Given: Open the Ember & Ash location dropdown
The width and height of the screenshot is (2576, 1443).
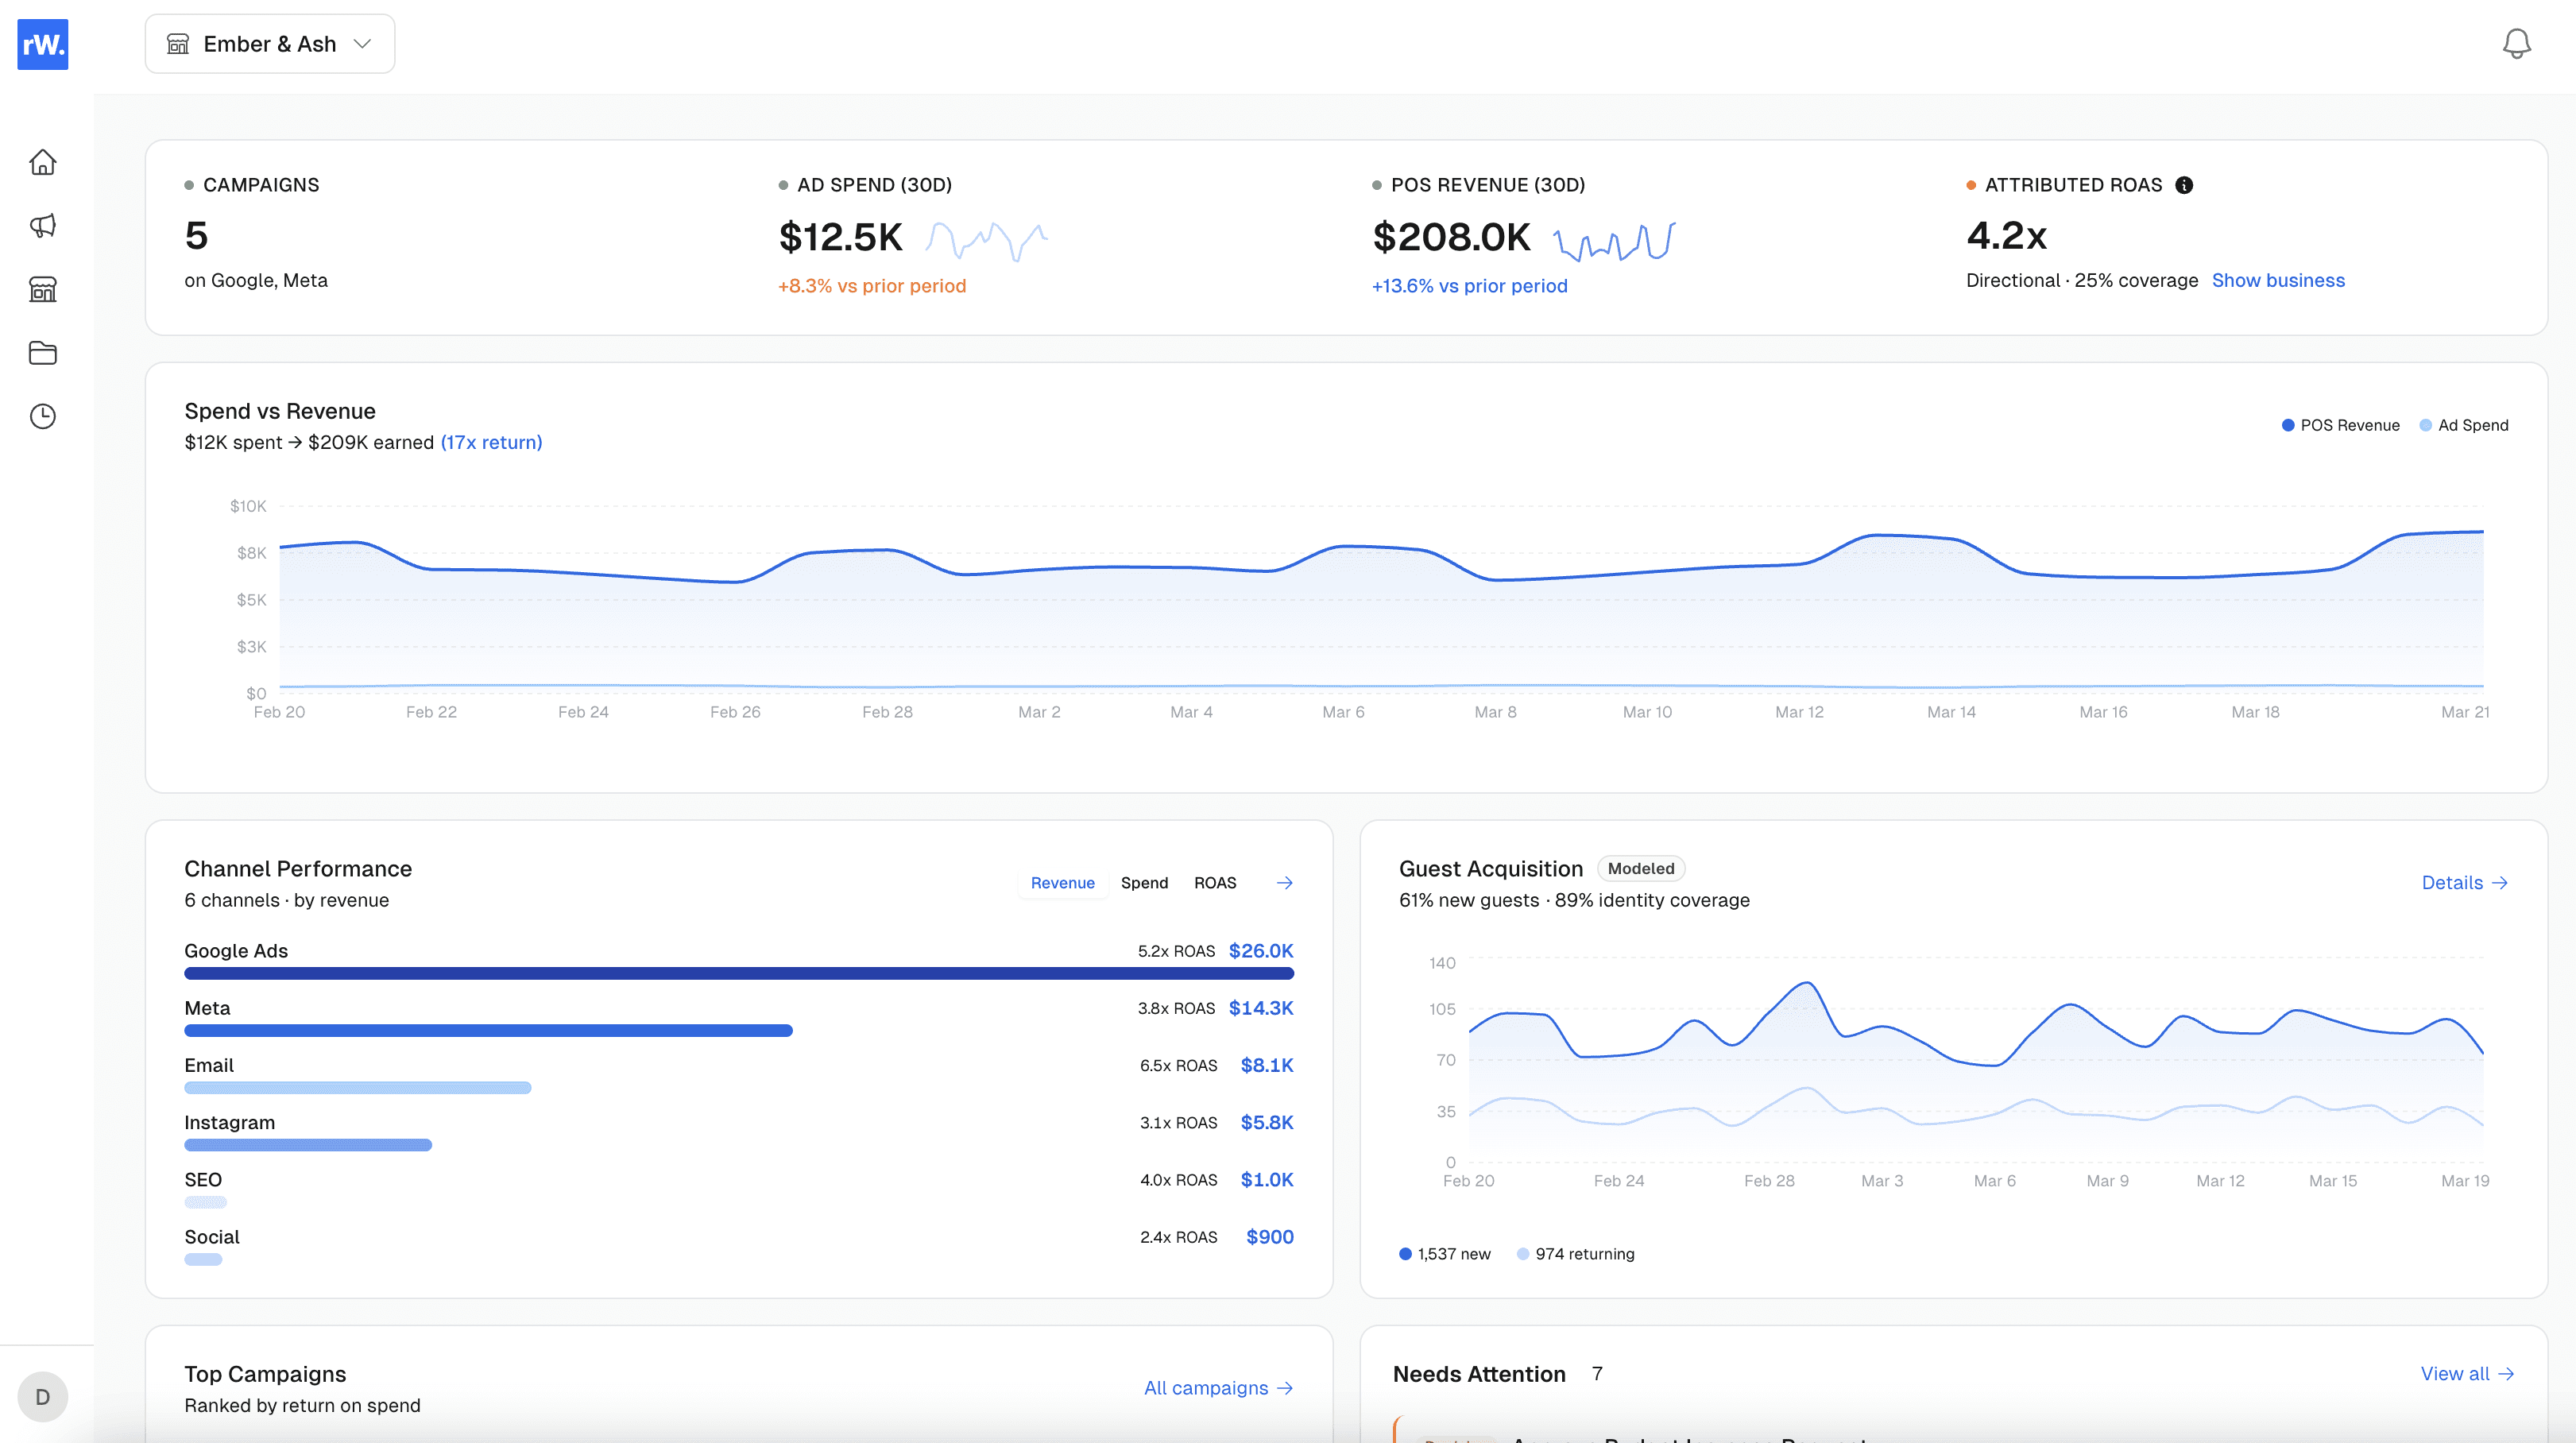Looking at the screenshot, I should tap(269, 43).
